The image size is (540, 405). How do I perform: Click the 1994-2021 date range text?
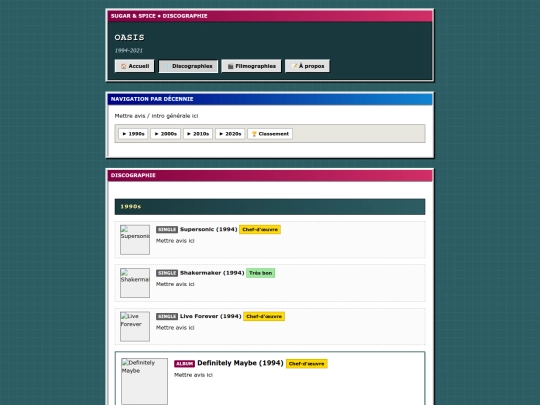(x=128, y=51)
